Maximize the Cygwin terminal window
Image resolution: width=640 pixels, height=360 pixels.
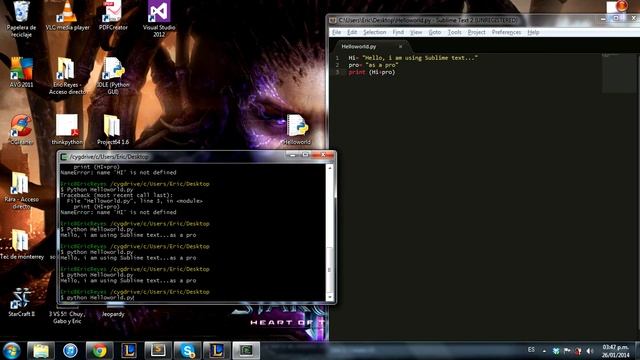pos(305,155)
